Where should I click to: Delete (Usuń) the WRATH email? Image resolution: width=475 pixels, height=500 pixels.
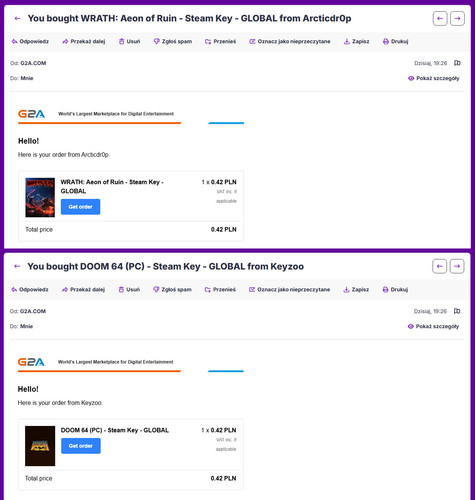(x=129, y=41)
